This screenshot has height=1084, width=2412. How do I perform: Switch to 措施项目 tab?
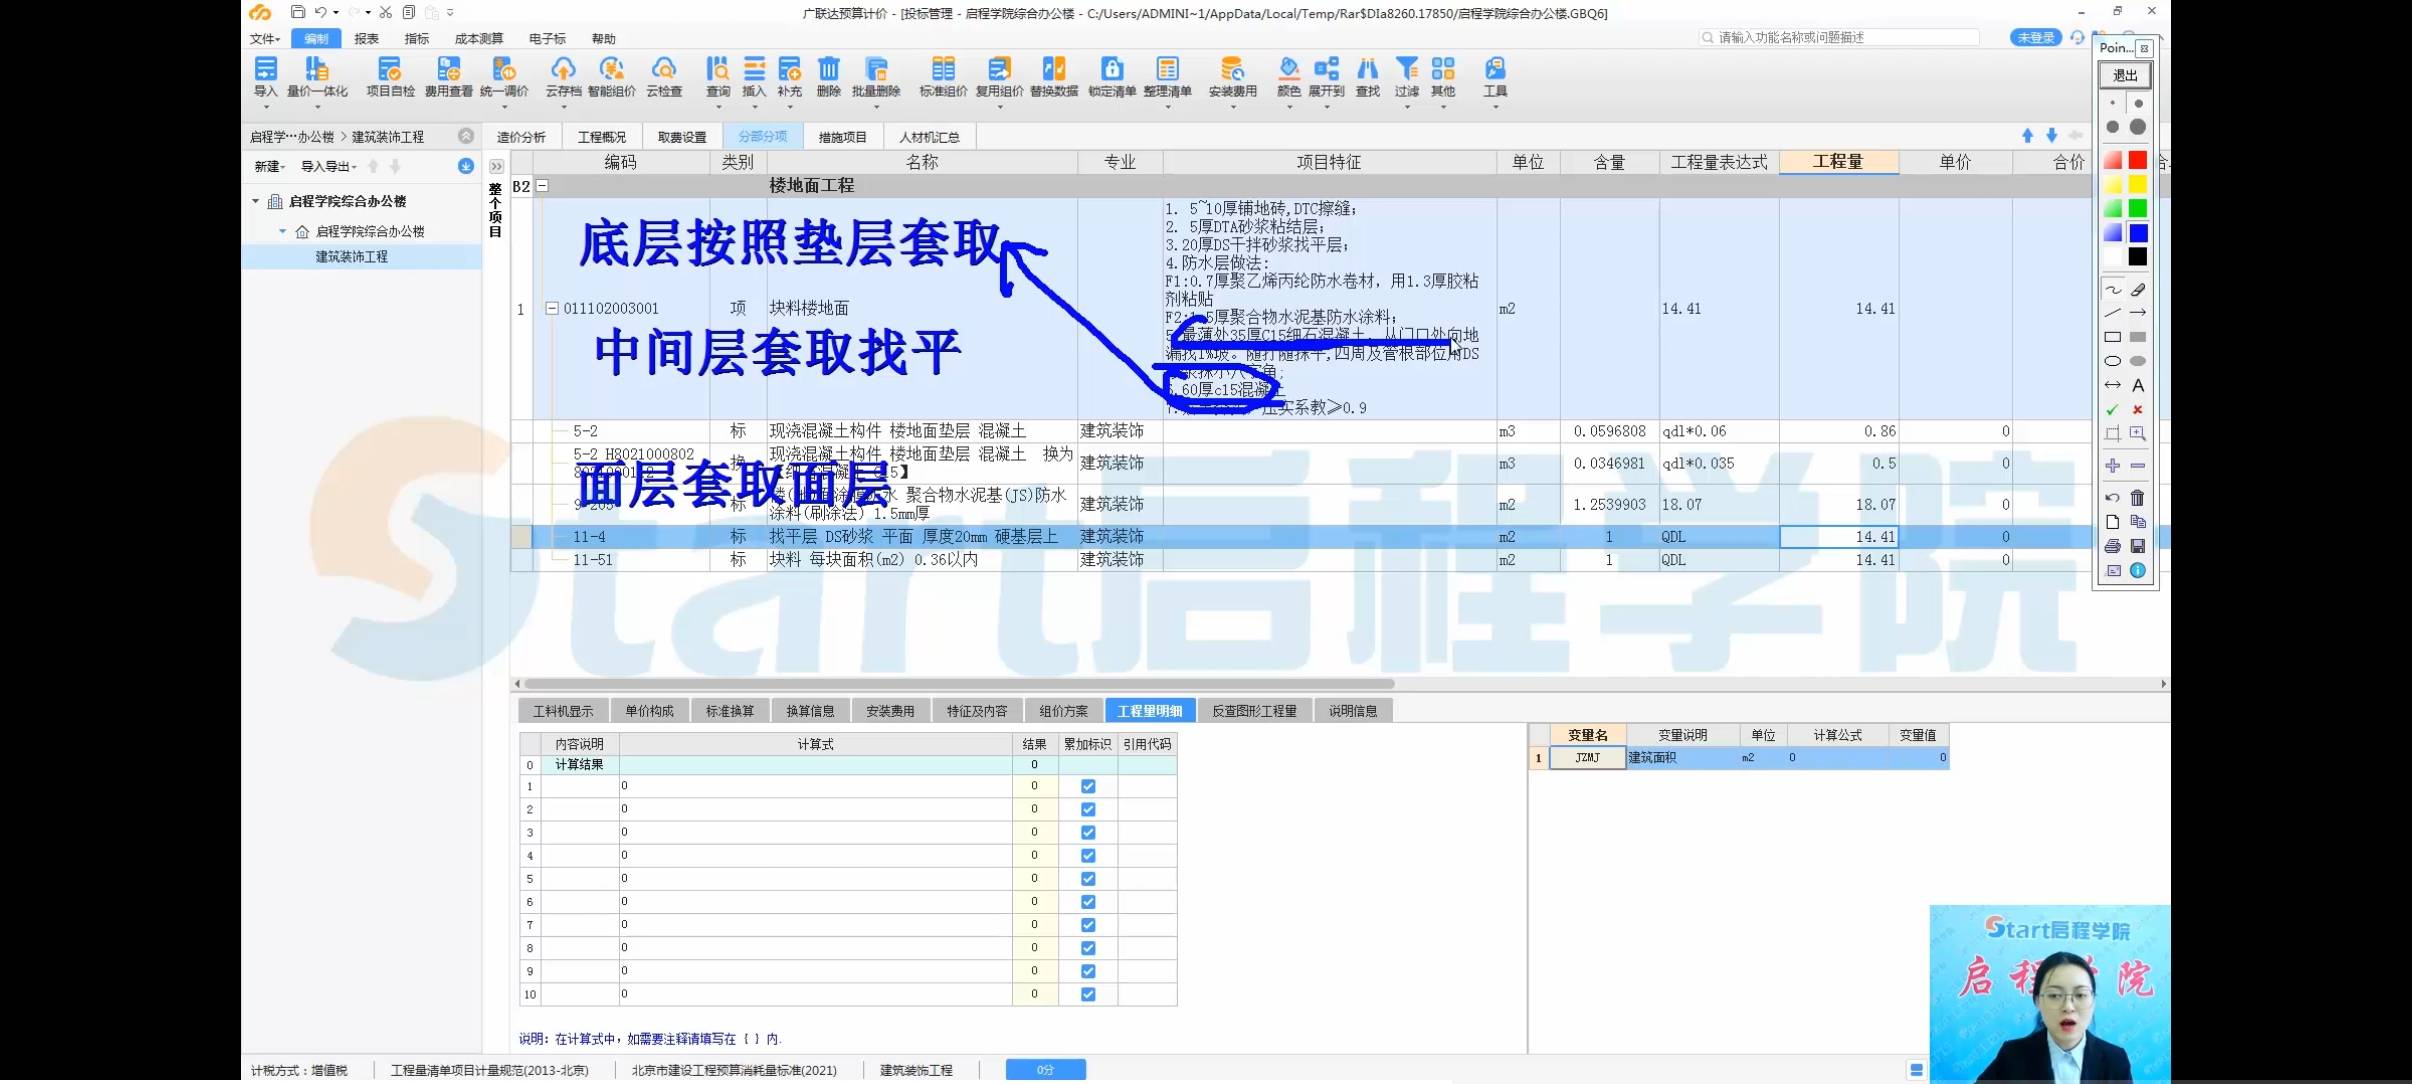[842, 137]
